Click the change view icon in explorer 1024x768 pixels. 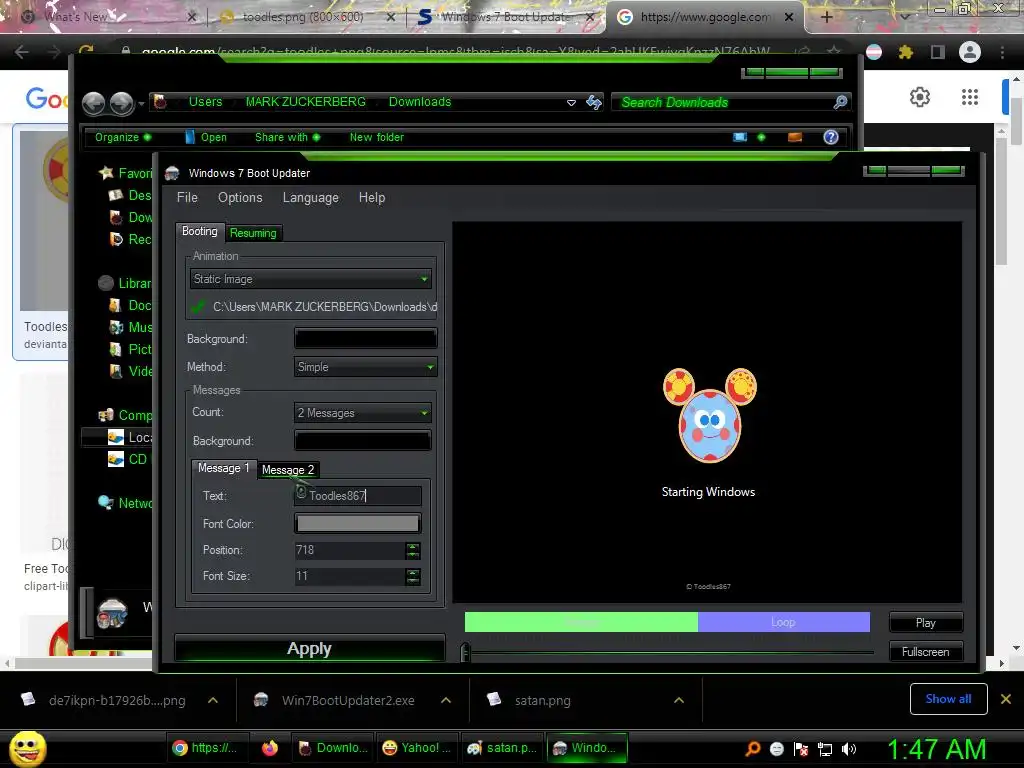pos(740,137)
